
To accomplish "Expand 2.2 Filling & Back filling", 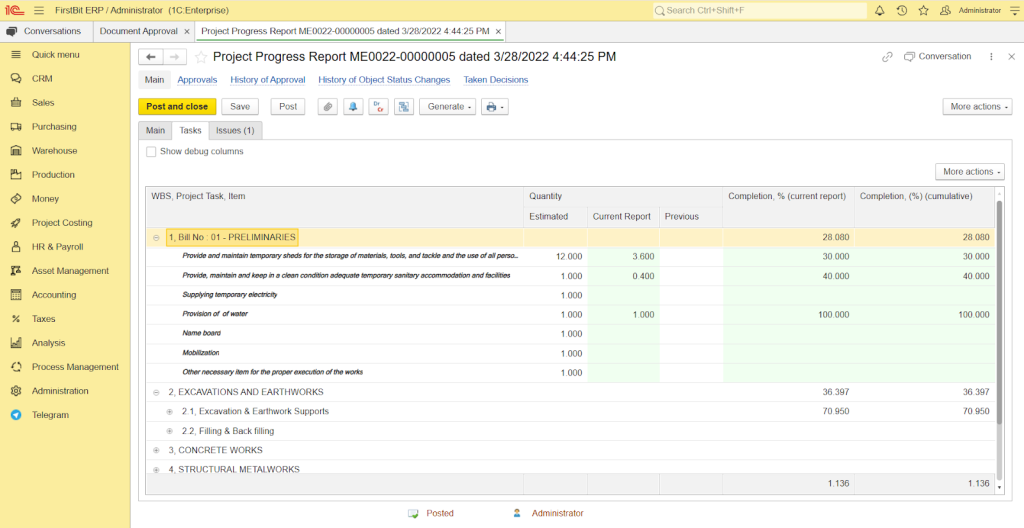I will pos(169,431).
